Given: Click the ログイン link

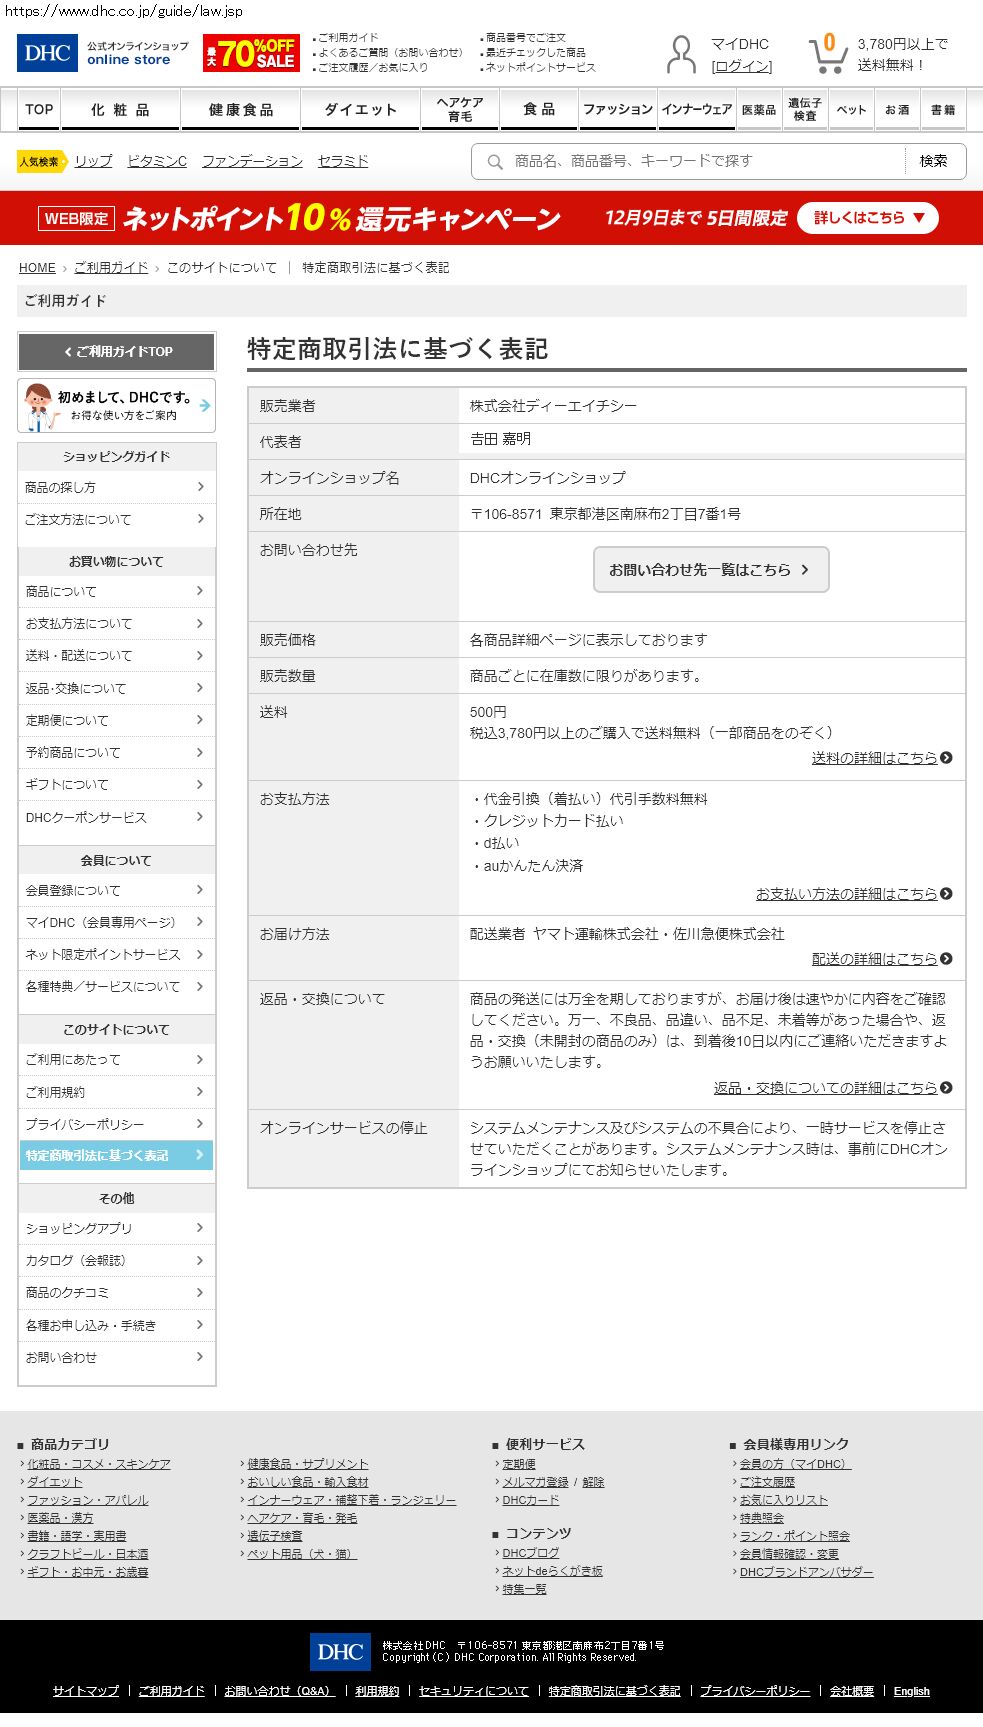Looking at the screenshot, I should point(741,66).
